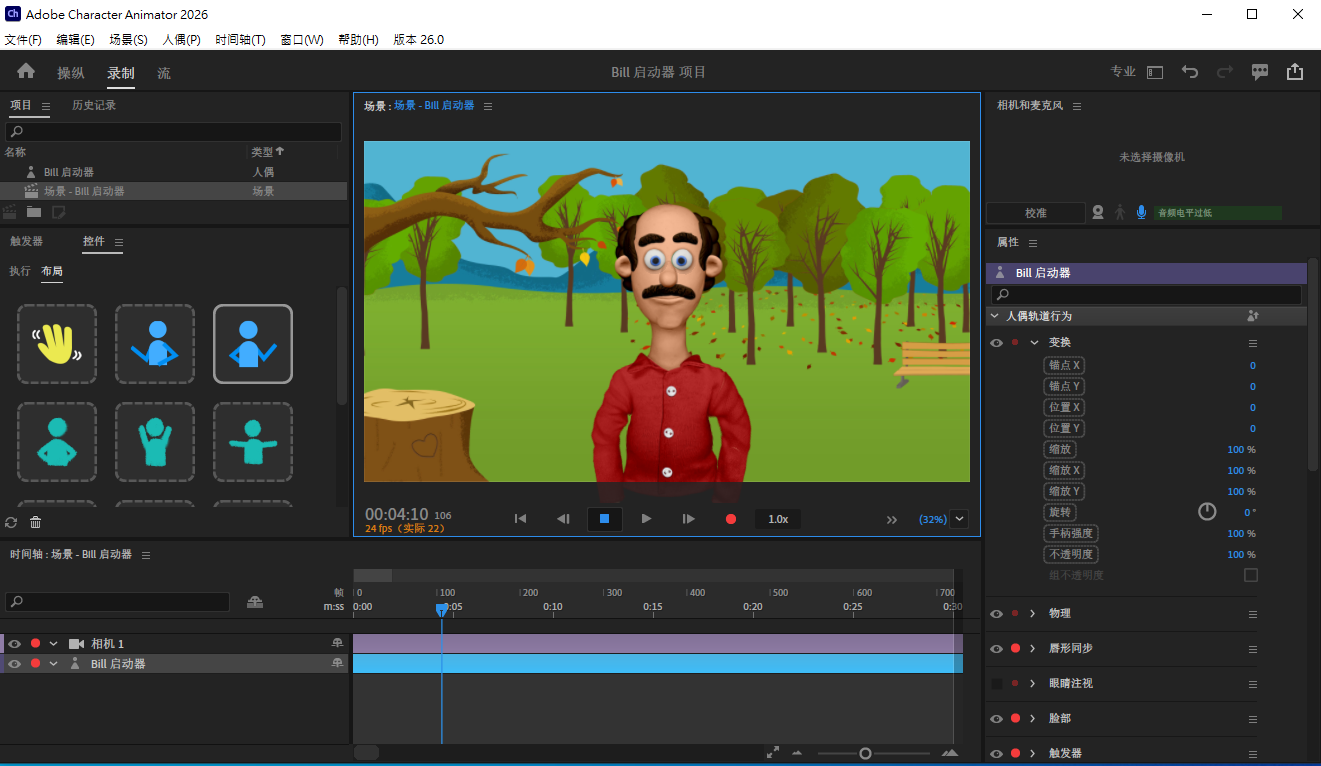1321x766 pixels.
Task: Select the waving hand trigger control
Action: [57, 344]
